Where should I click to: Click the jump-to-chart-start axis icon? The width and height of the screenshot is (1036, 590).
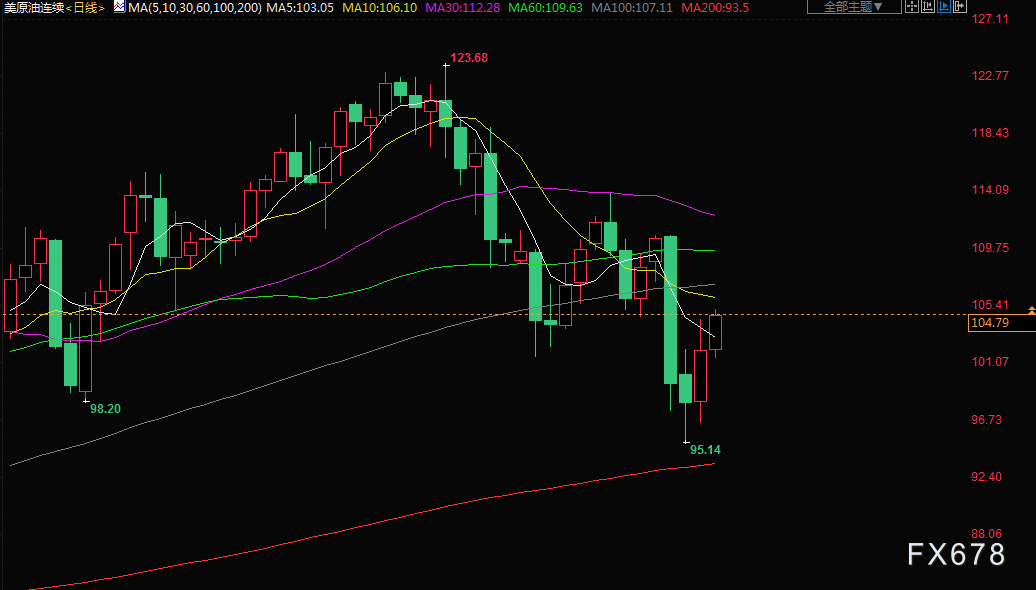pyautogui.click(x=928, y=7)
